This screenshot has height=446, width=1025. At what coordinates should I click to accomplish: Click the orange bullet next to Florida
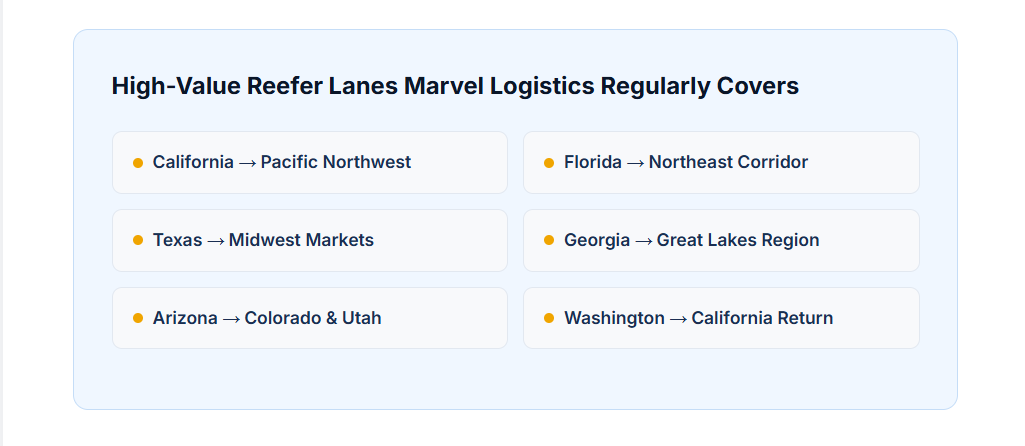click(x=549, y=162)
